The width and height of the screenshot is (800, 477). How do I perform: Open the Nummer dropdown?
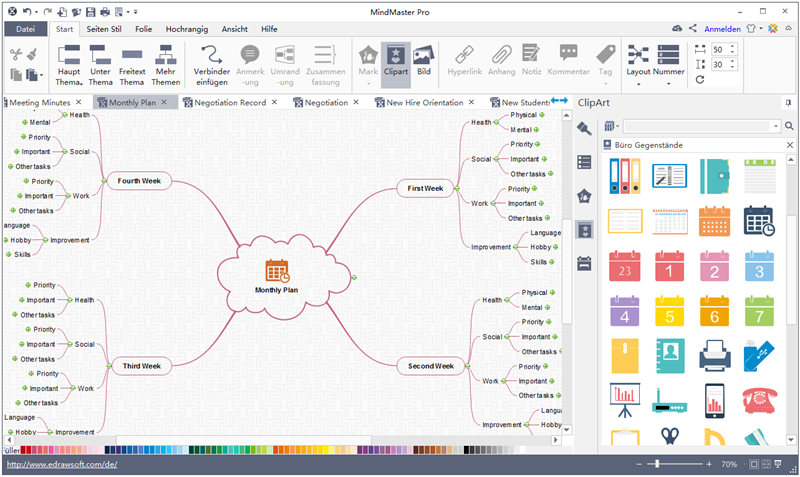point(669,84)
